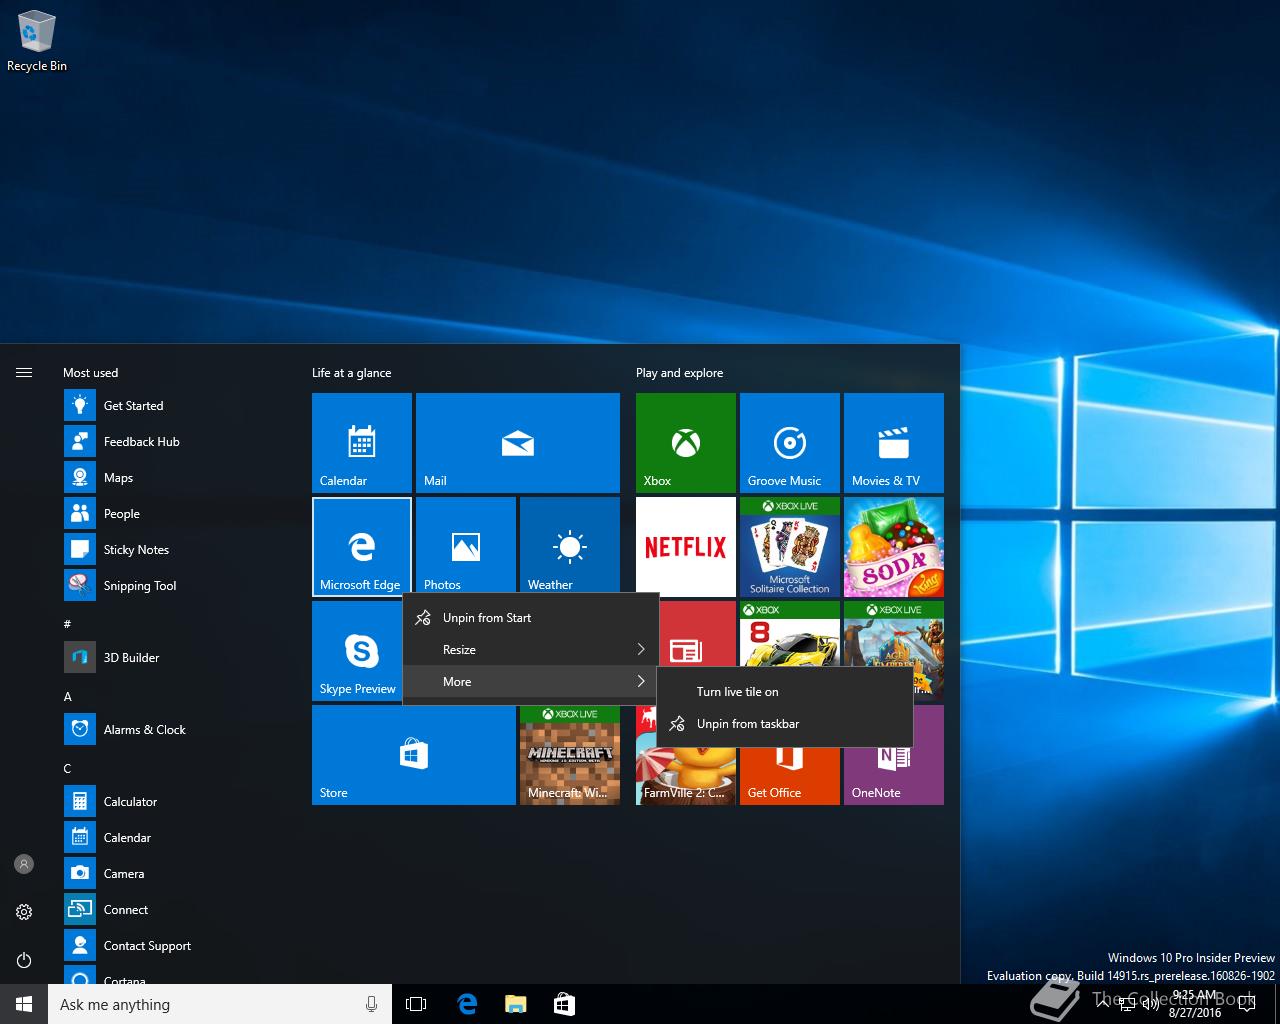
Task: Open the Netflix tile
Action: click(x=686, y=545)
